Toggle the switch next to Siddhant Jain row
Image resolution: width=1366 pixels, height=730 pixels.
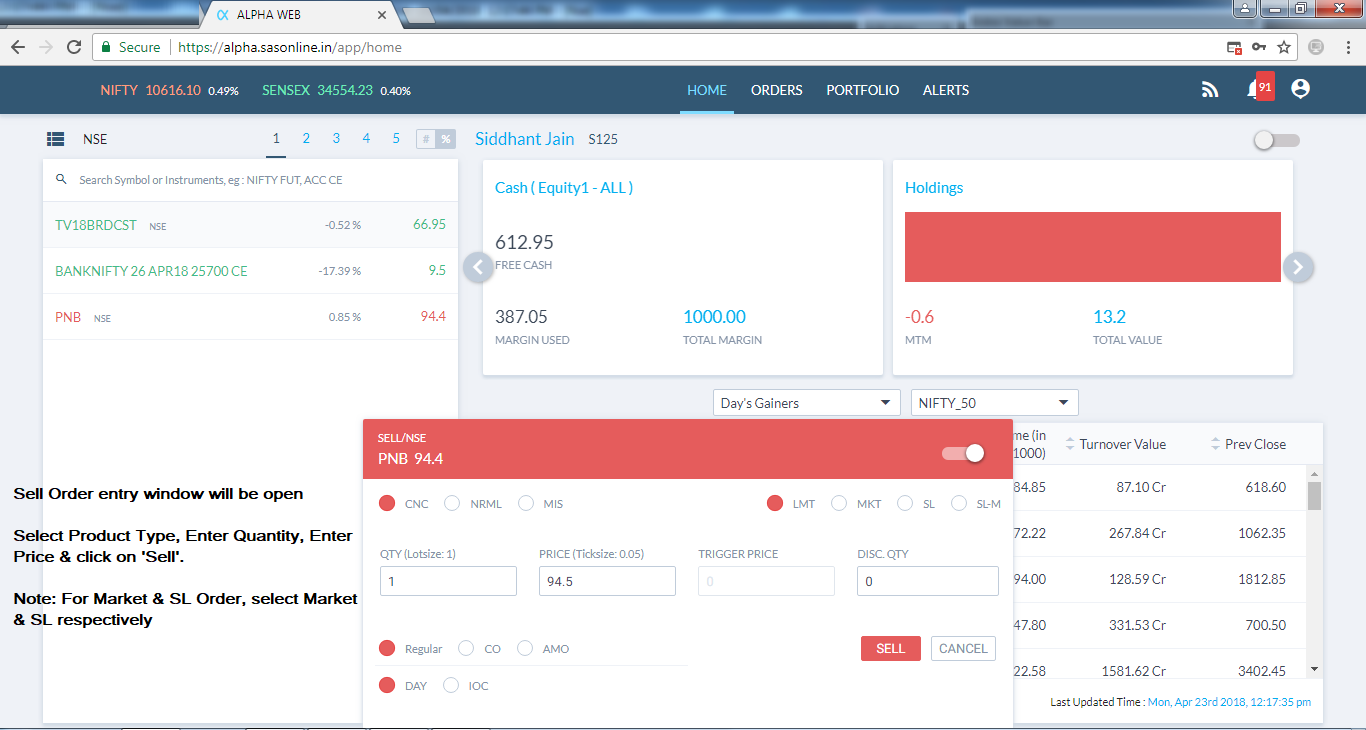tap(1277, 141)
